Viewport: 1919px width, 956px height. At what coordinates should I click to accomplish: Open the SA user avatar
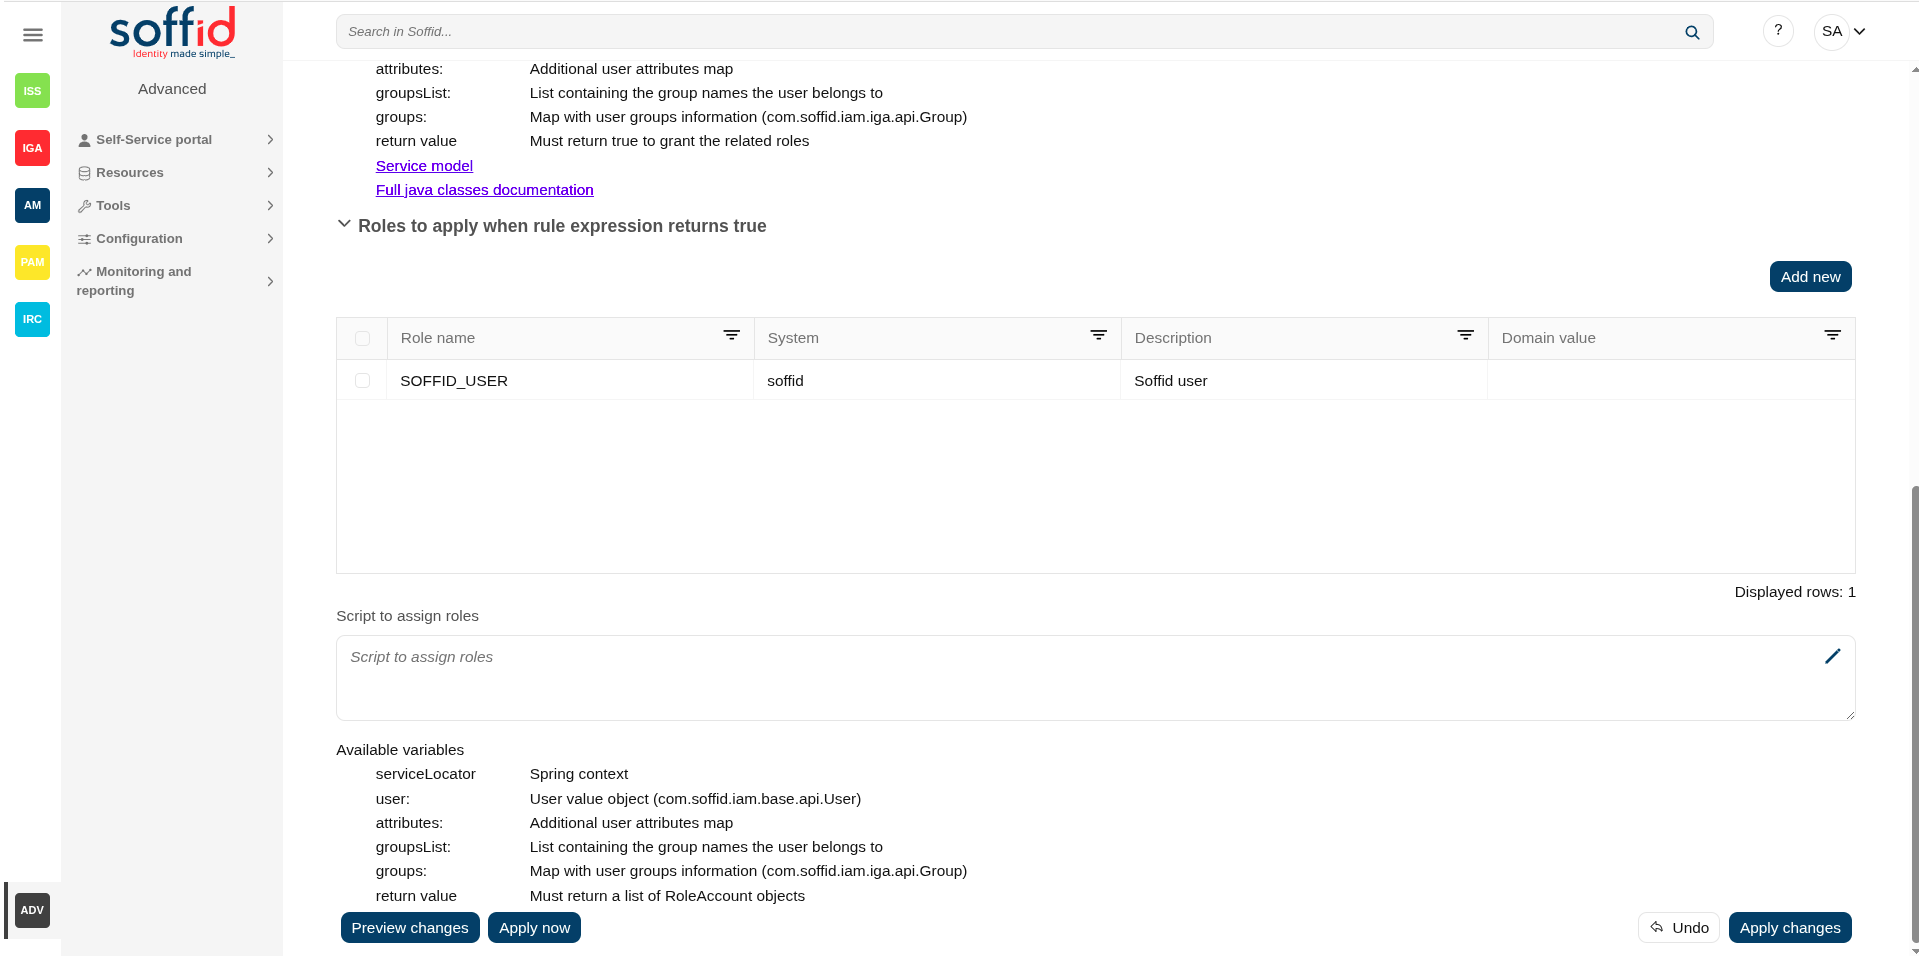click(x=1831, y=31)
